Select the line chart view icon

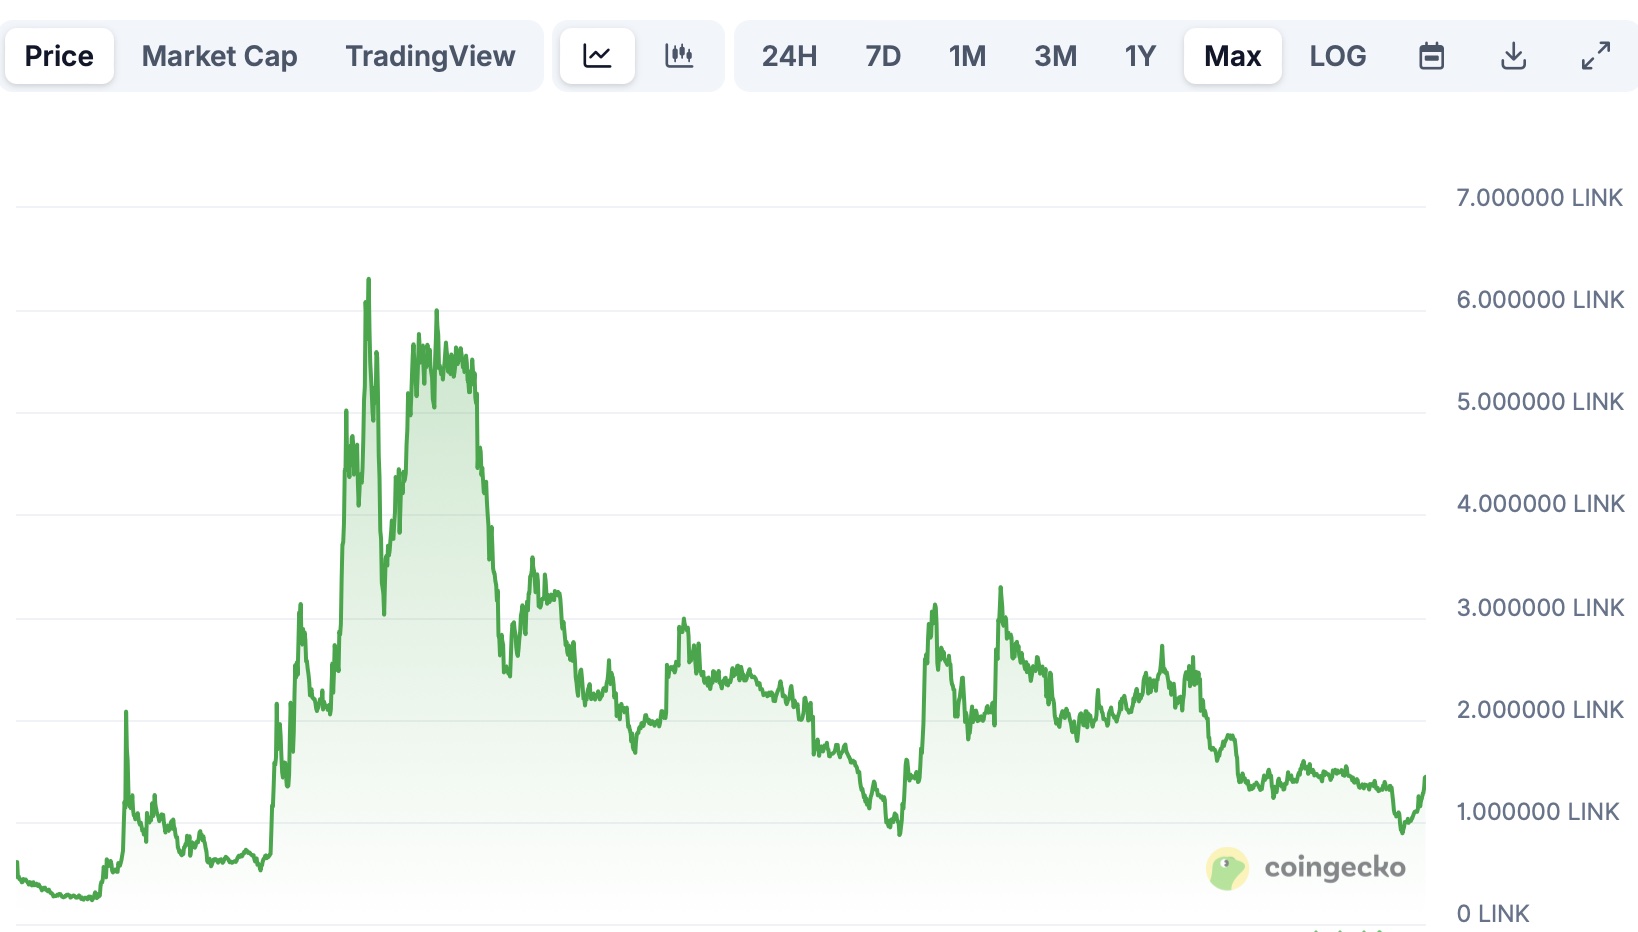[x=597, y=56]
